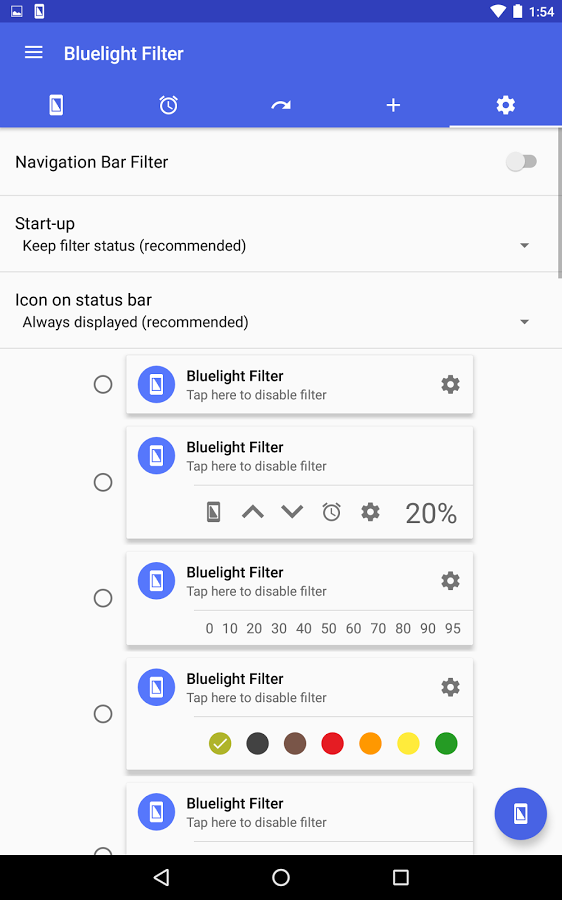562x900 pixels.
Task: Tap opacity value 50 in notification preview
Action: [x=328, y=629]
